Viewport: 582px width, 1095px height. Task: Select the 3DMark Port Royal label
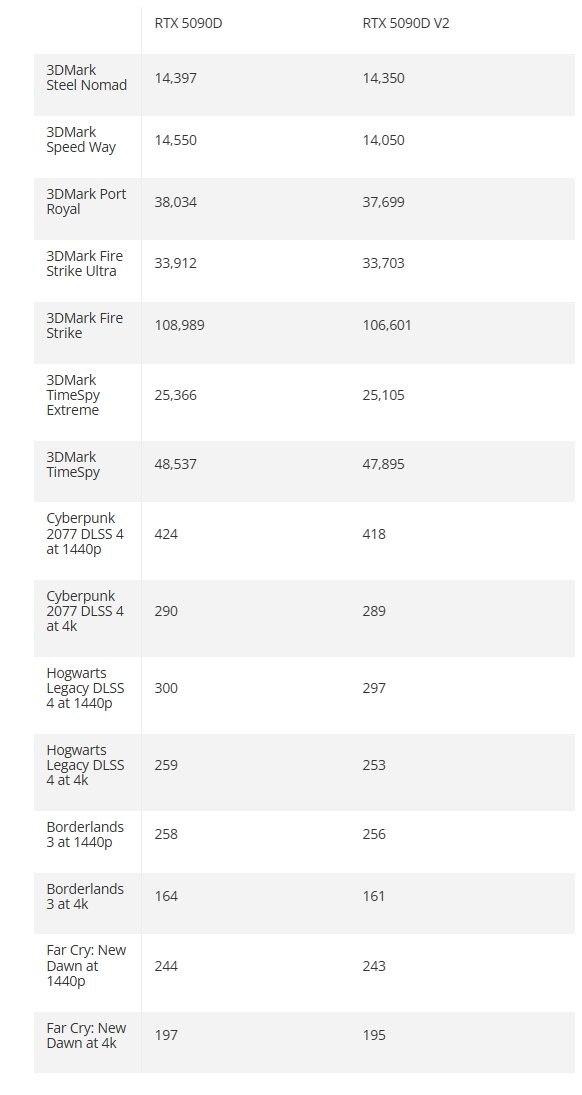coord(86,201)
